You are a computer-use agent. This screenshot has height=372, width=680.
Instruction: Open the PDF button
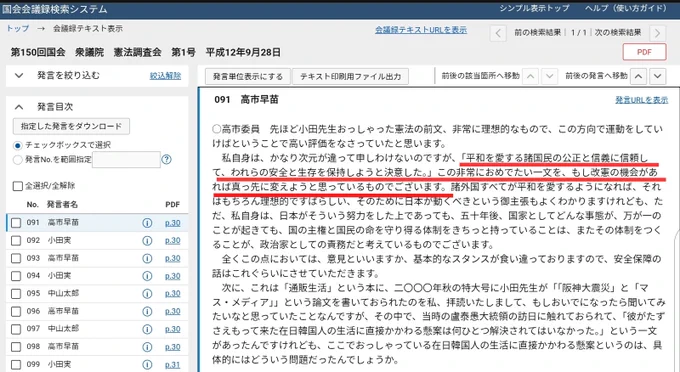pos(644,52)
